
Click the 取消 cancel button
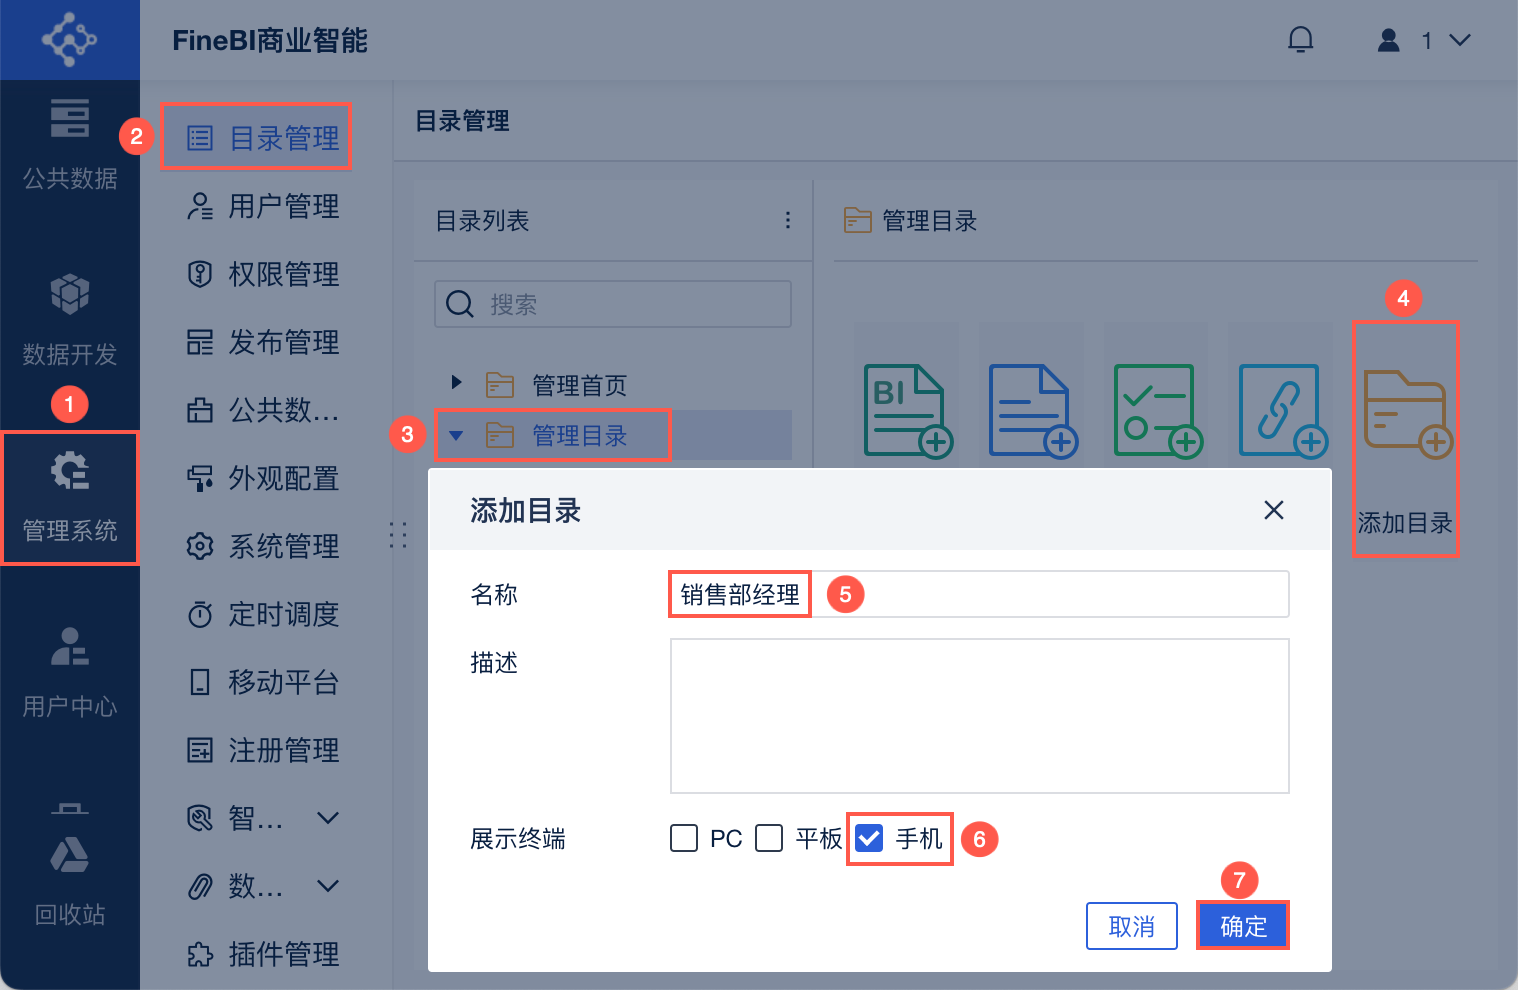click(x=1132, y=926)
